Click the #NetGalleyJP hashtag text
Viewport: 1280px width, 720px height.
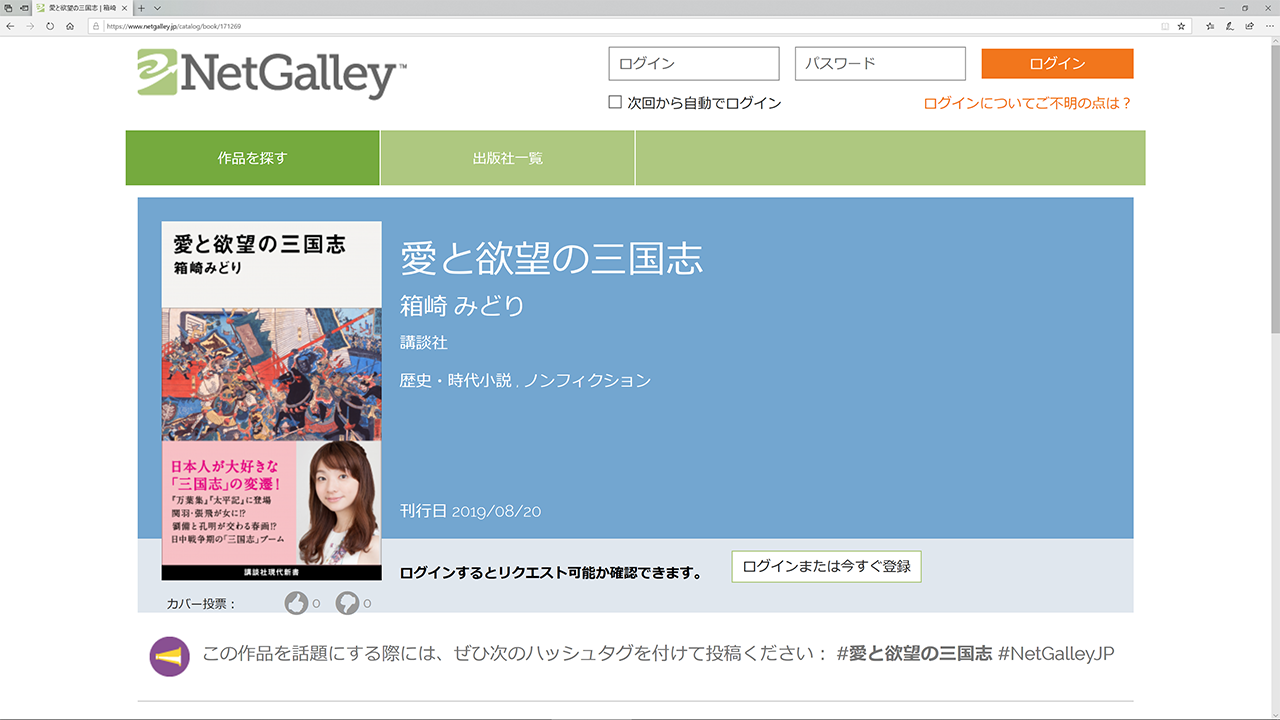click(x=1056, y=654)
